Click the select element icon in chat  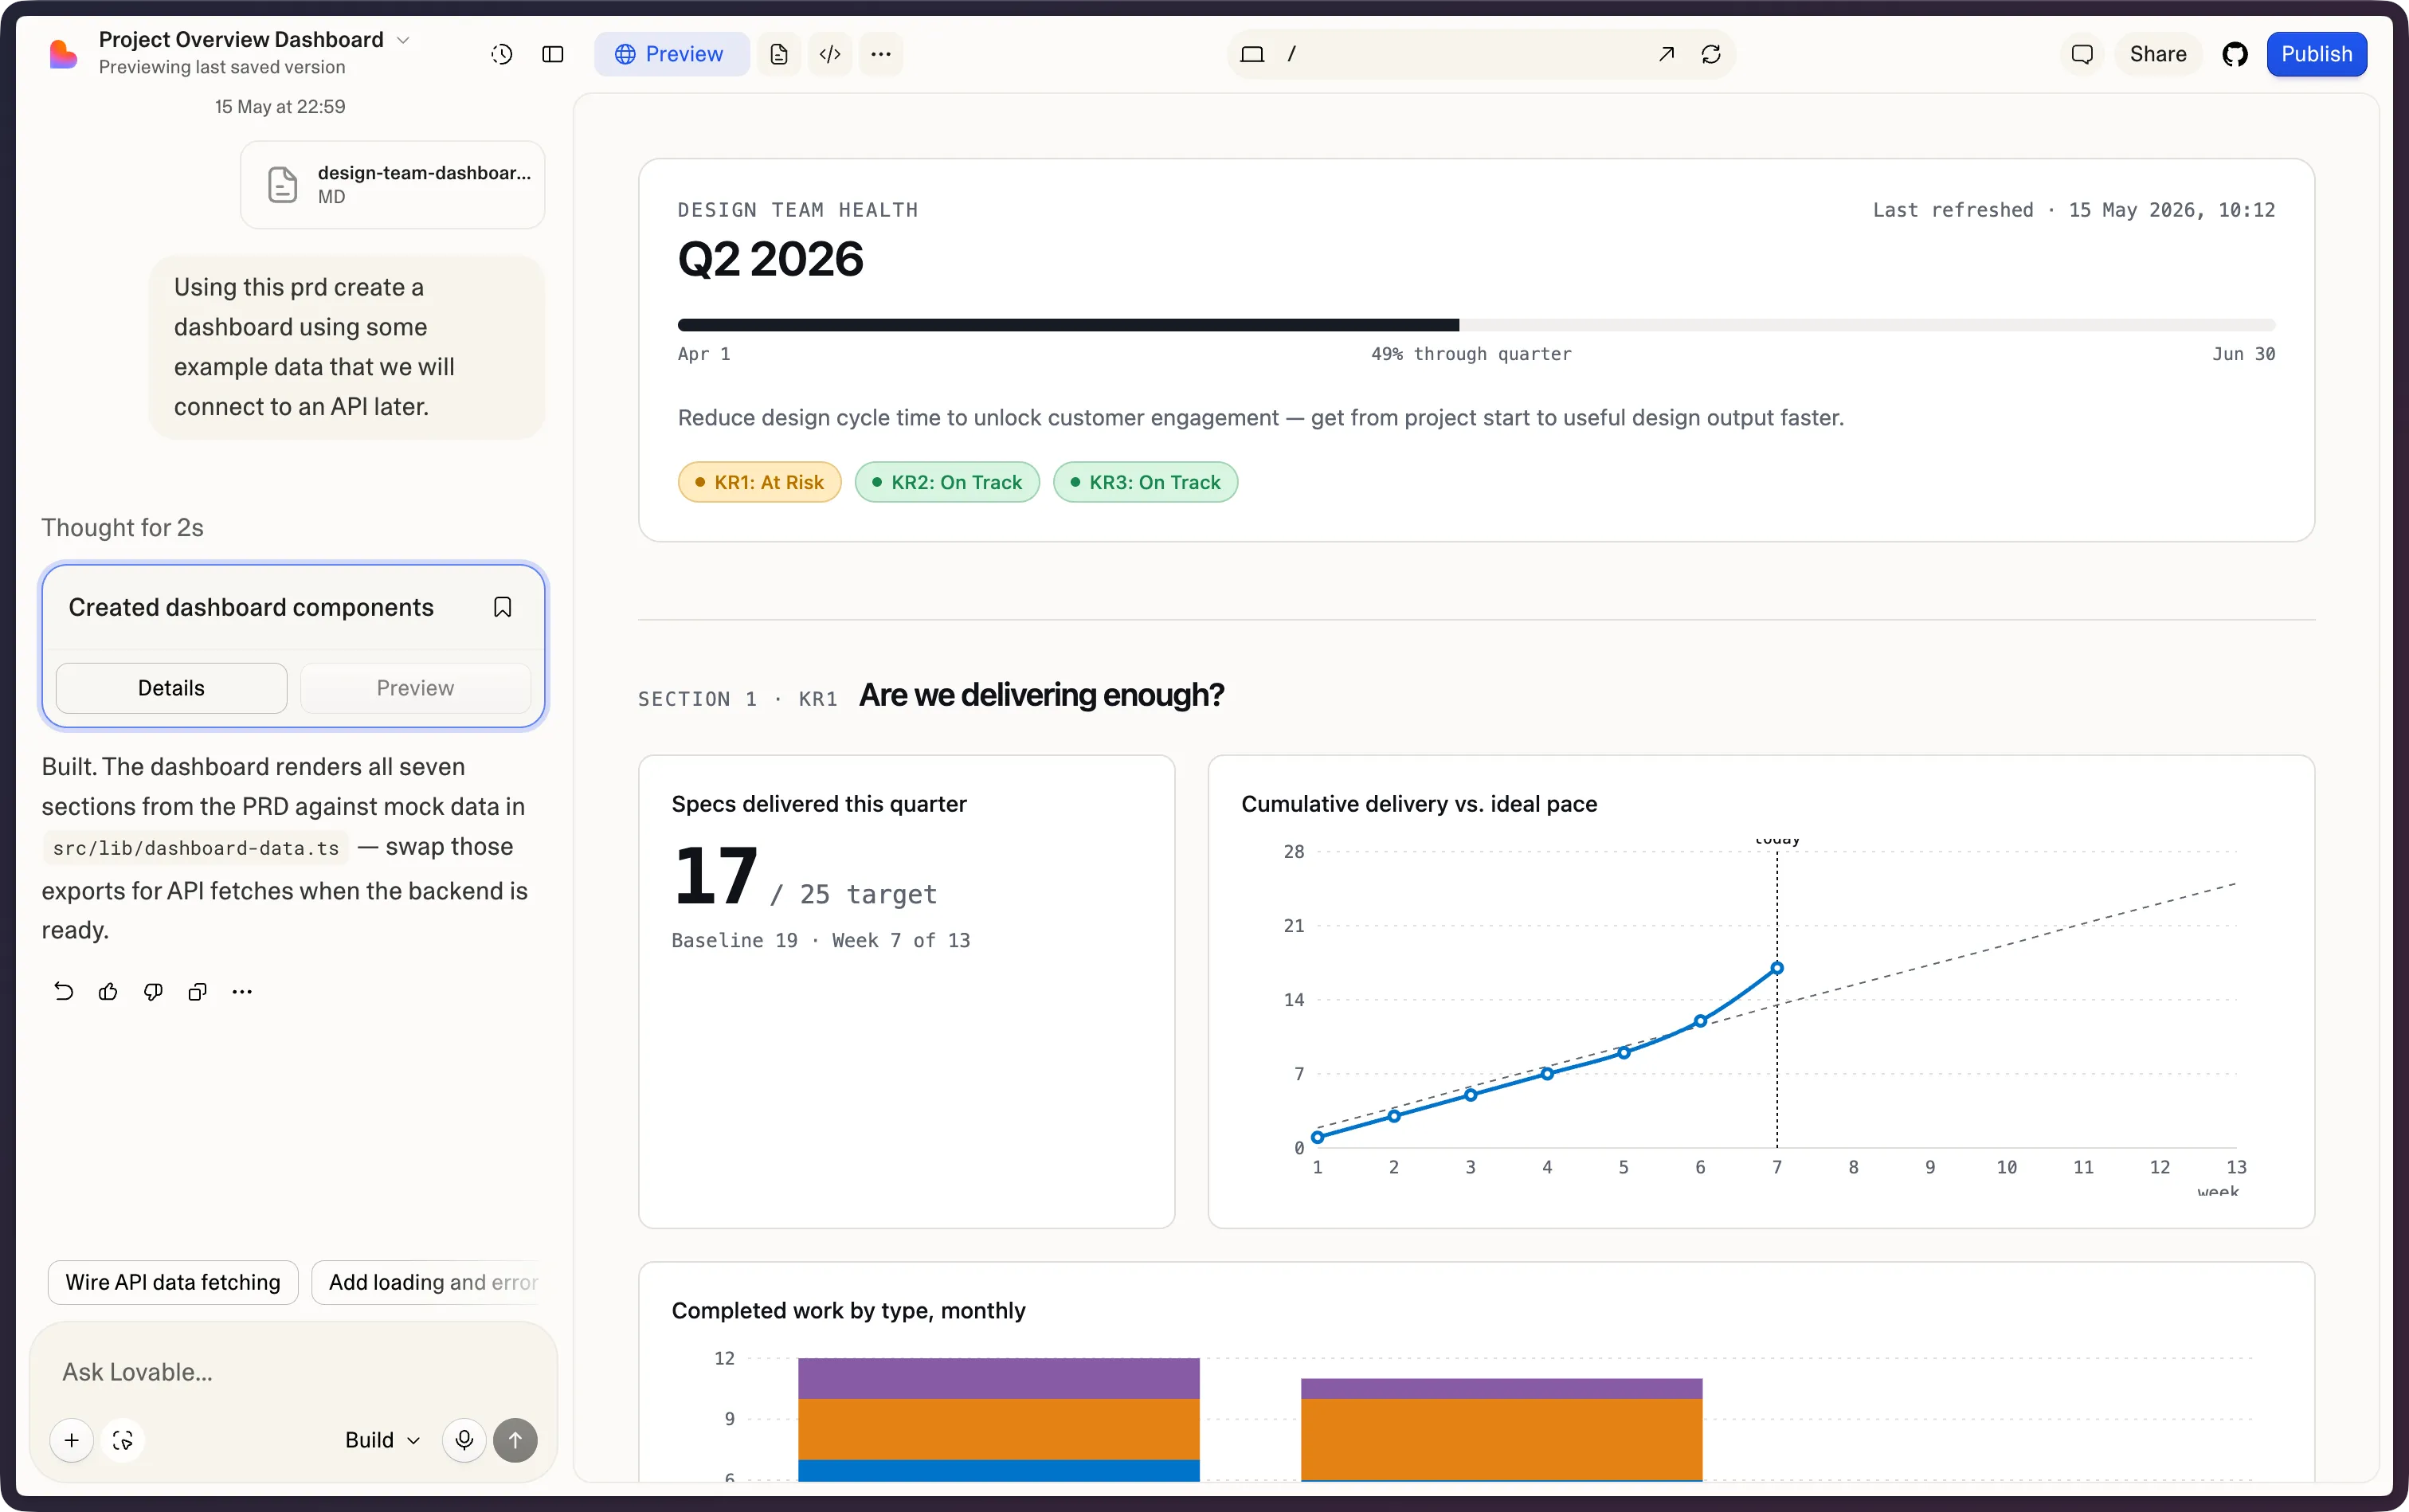coord(123,1440)
